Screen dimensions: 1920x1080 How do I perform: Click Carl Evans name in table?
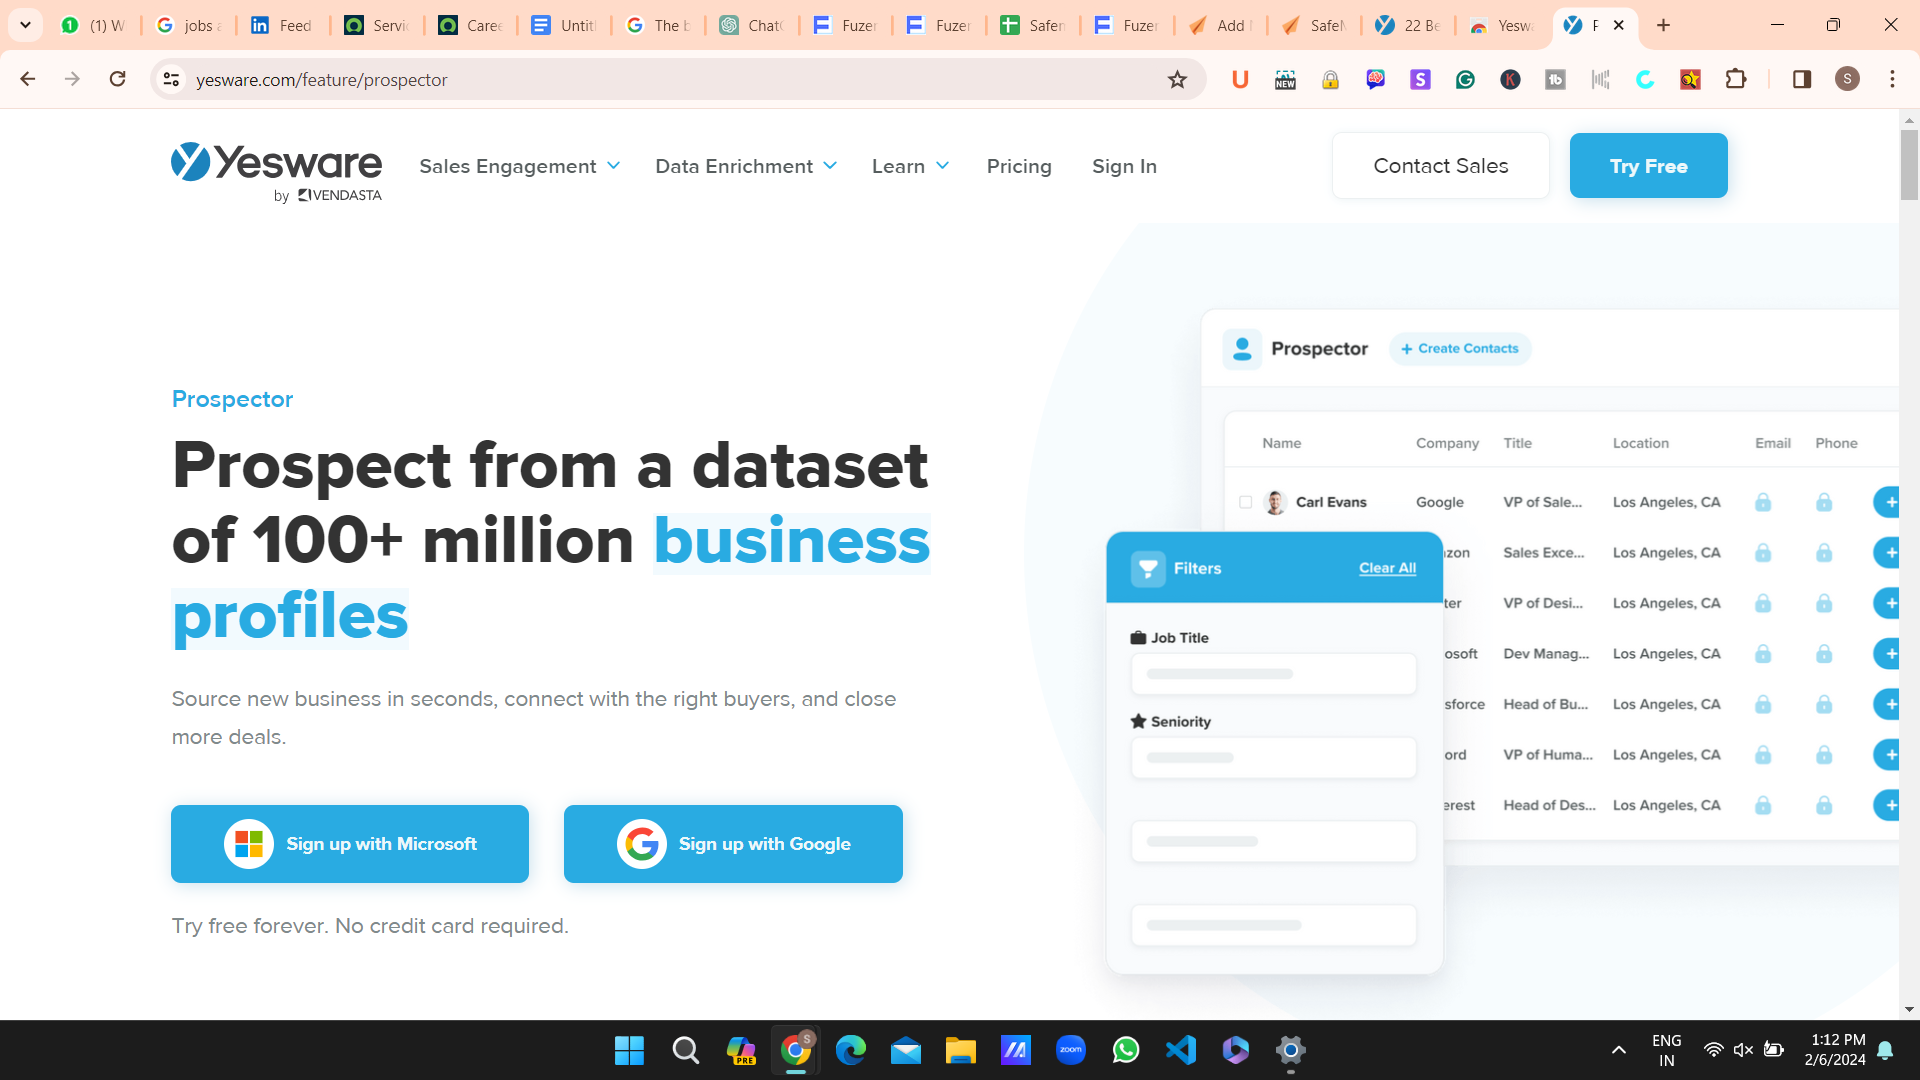[x=1331, y=502]
